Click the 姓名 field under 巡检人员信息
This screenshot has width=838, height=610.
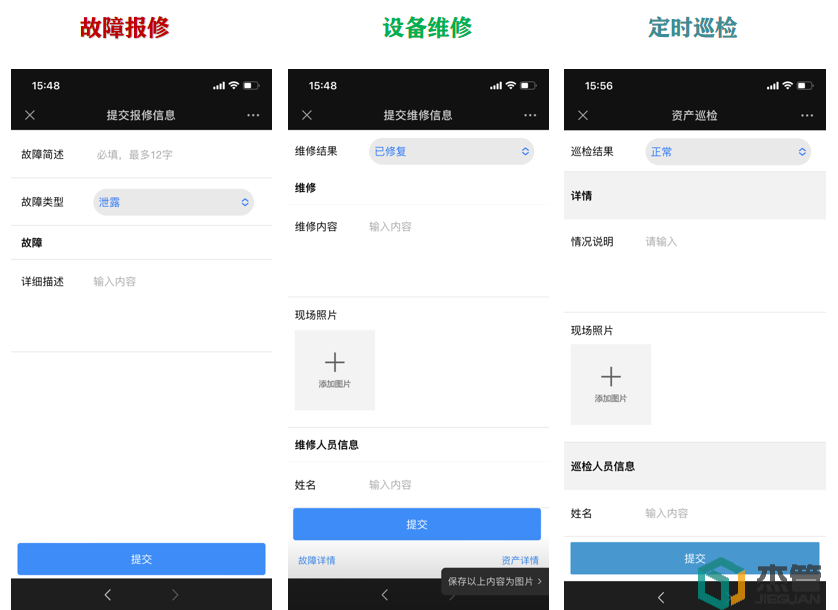pyautogui.click(x=731, y=513)
